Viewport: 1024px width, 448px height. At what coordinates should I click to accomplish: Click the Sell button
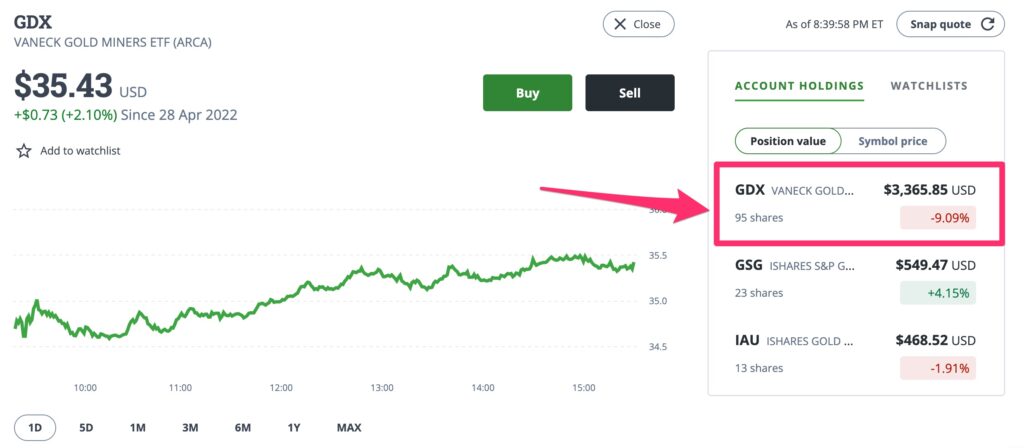630,93
